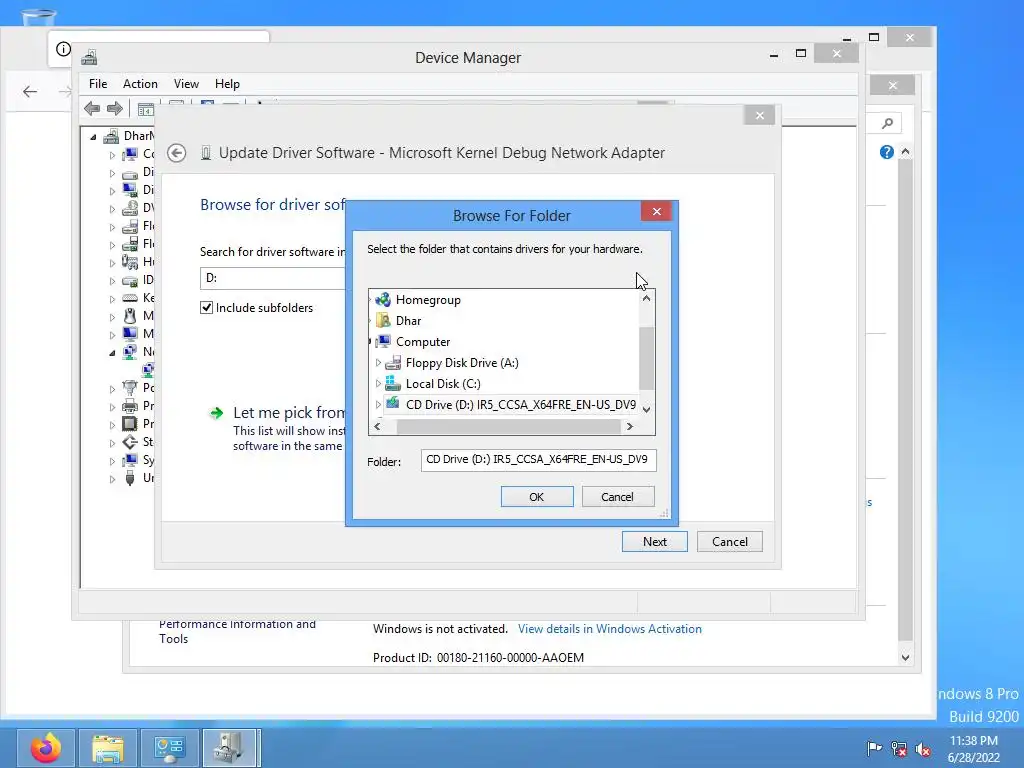Click the console tree toolbar icon in Device Manager
The image size is (1024, 768).
pos(146,109)
